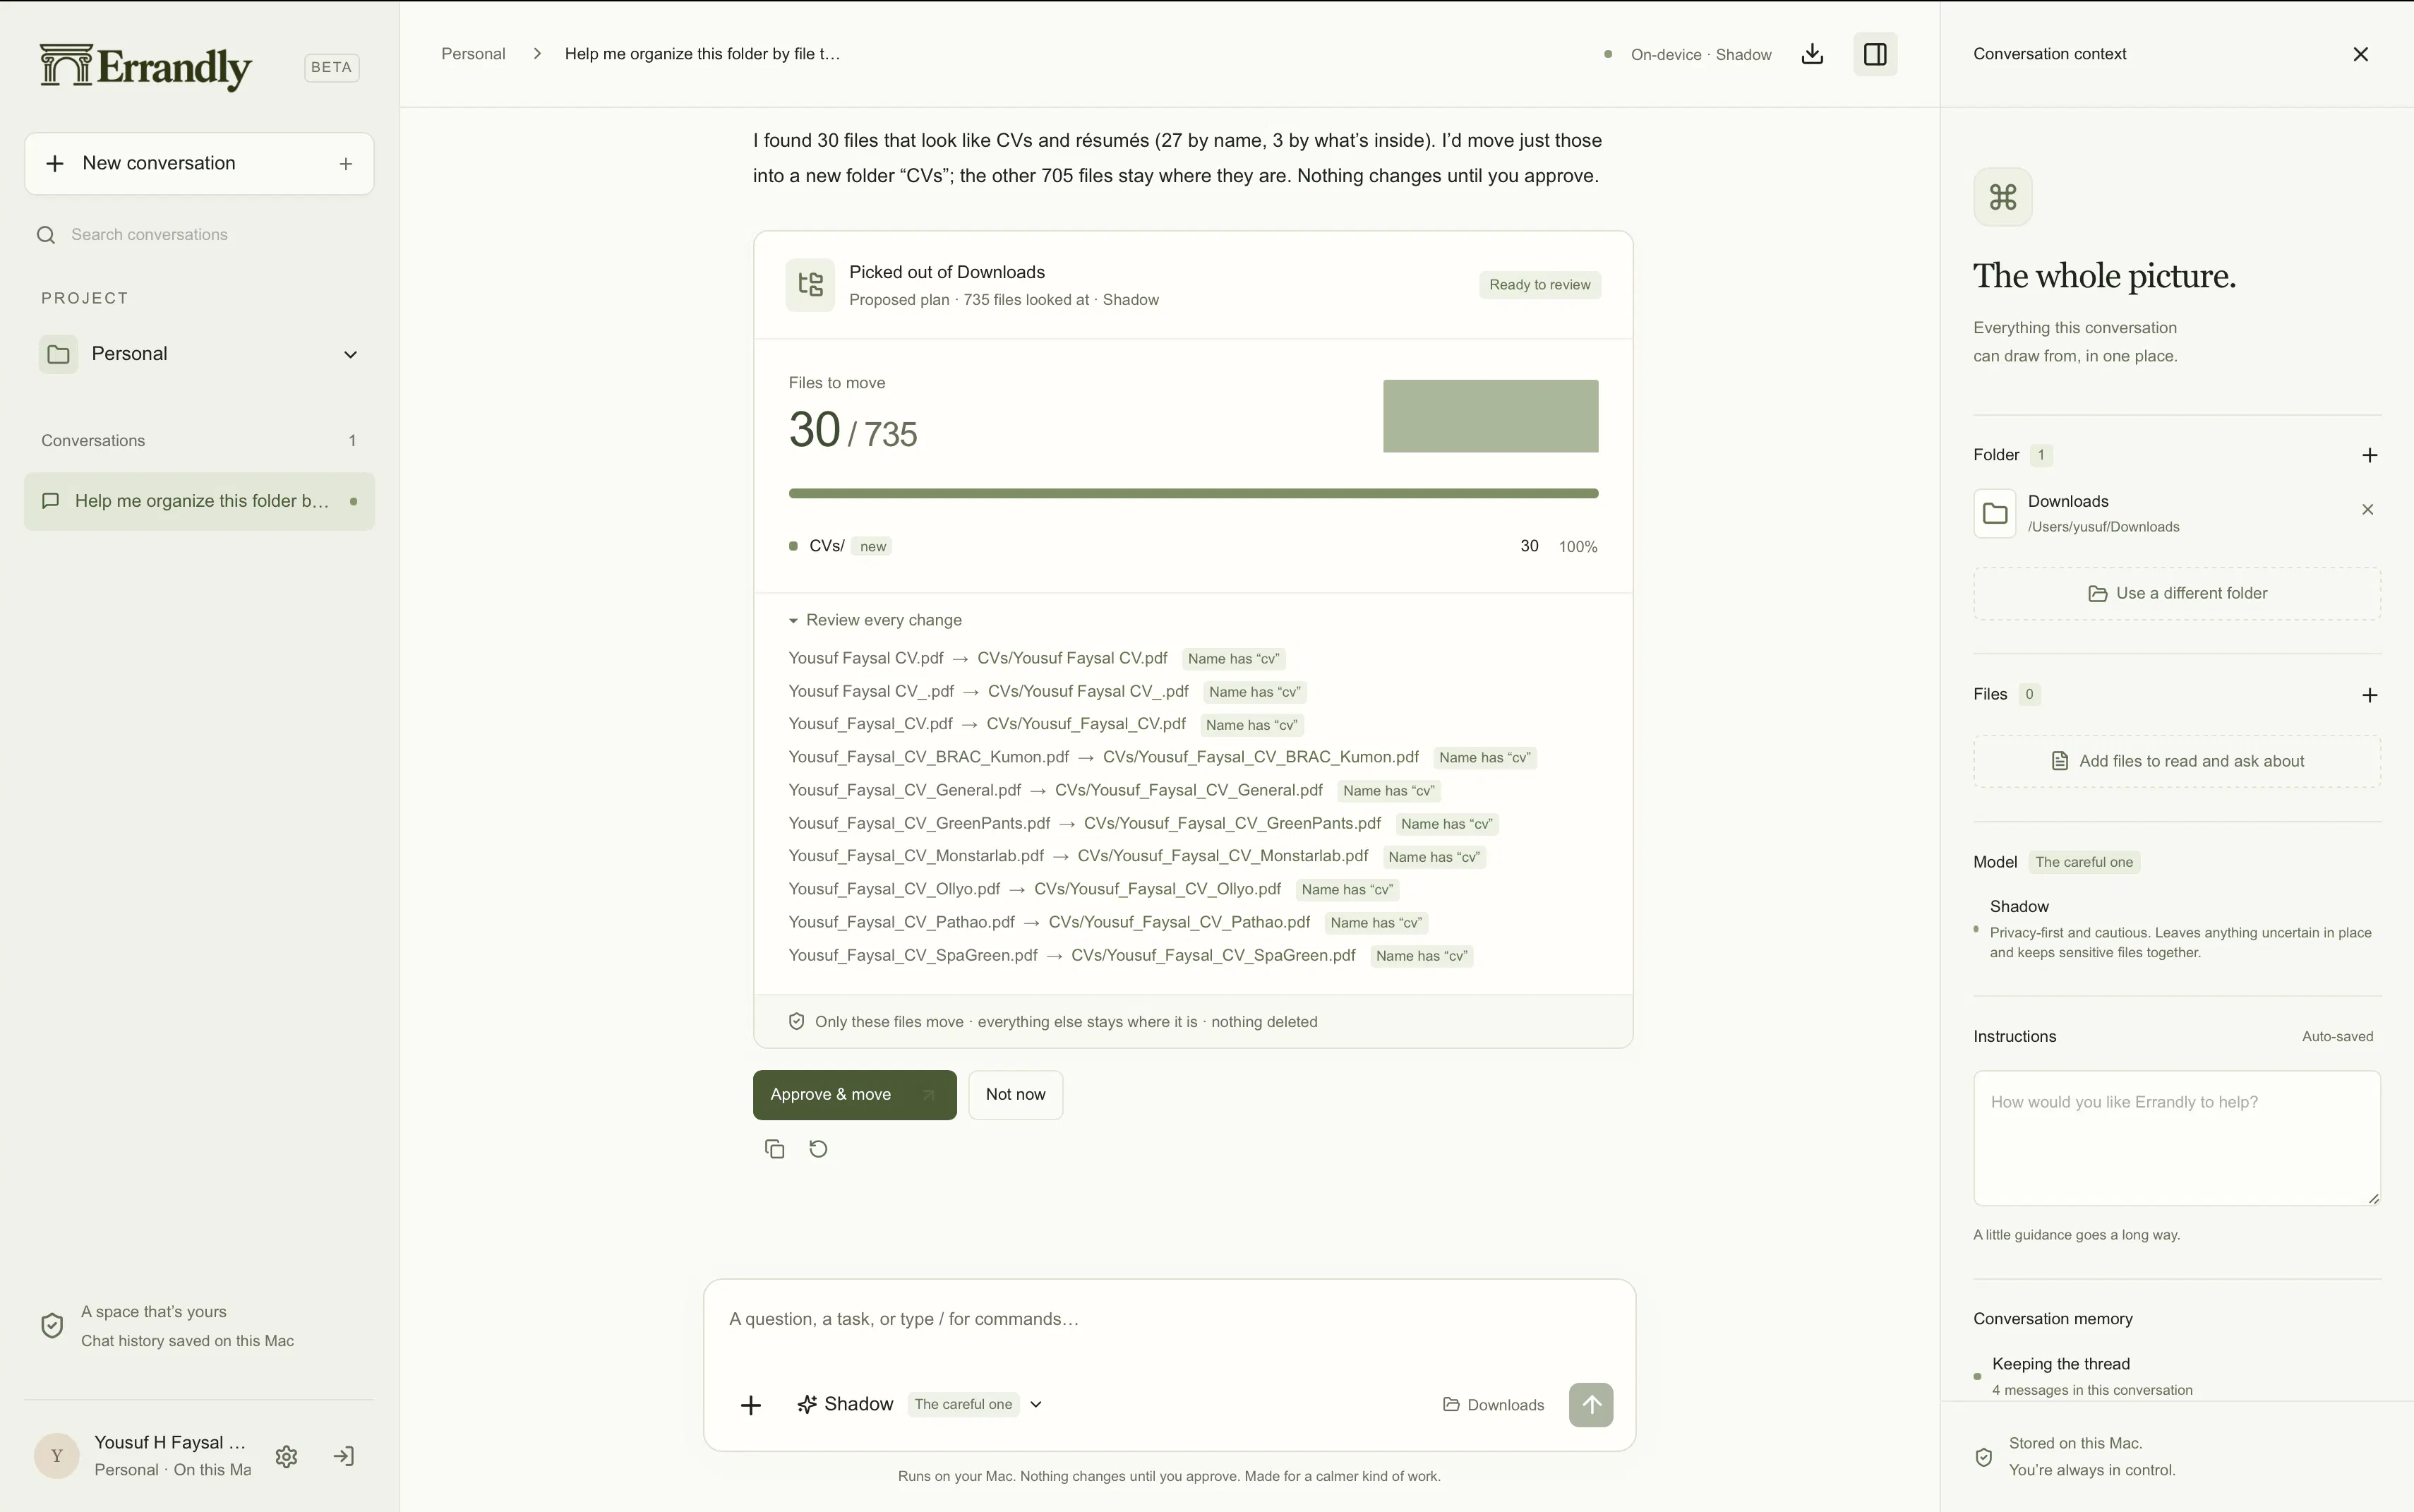Click the files to move progress bar
The width and height of the screenshot is (2414, 1512).
click(1193, 493)
